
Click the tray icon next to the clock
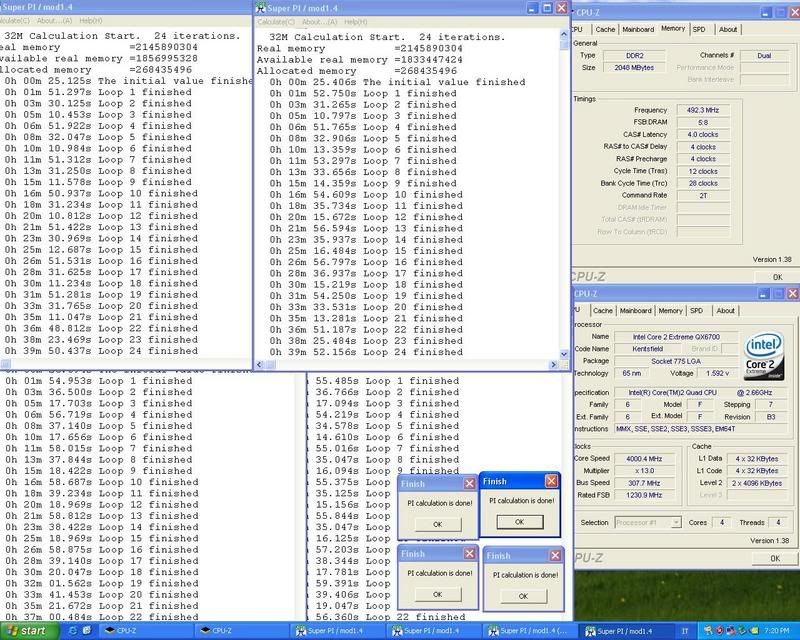(x=755, y=631)
